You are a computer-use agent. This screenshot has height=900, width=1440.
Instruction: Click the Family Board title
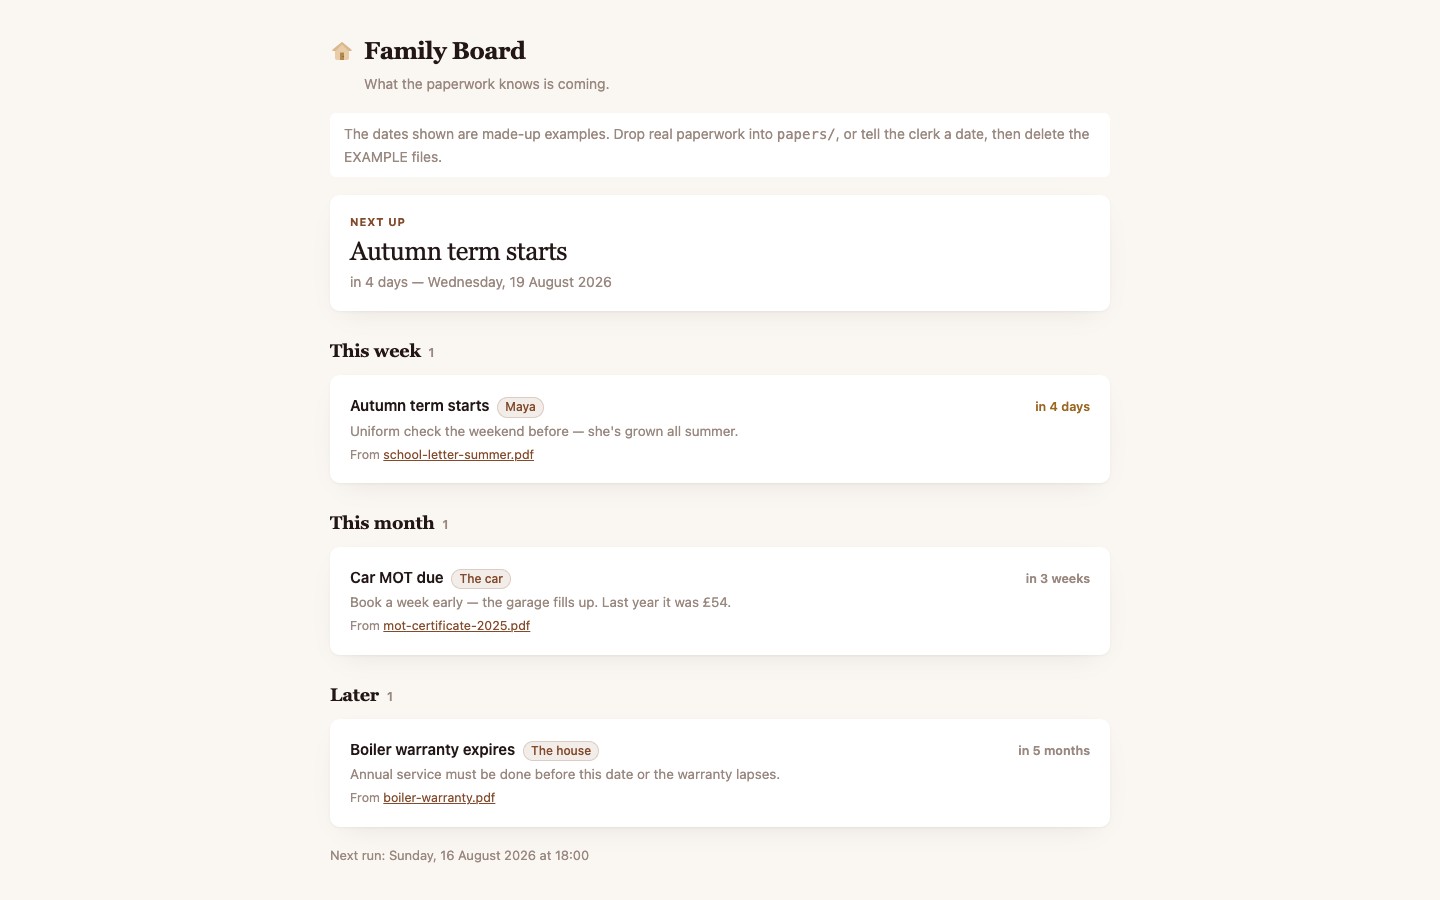coord(445,51)
